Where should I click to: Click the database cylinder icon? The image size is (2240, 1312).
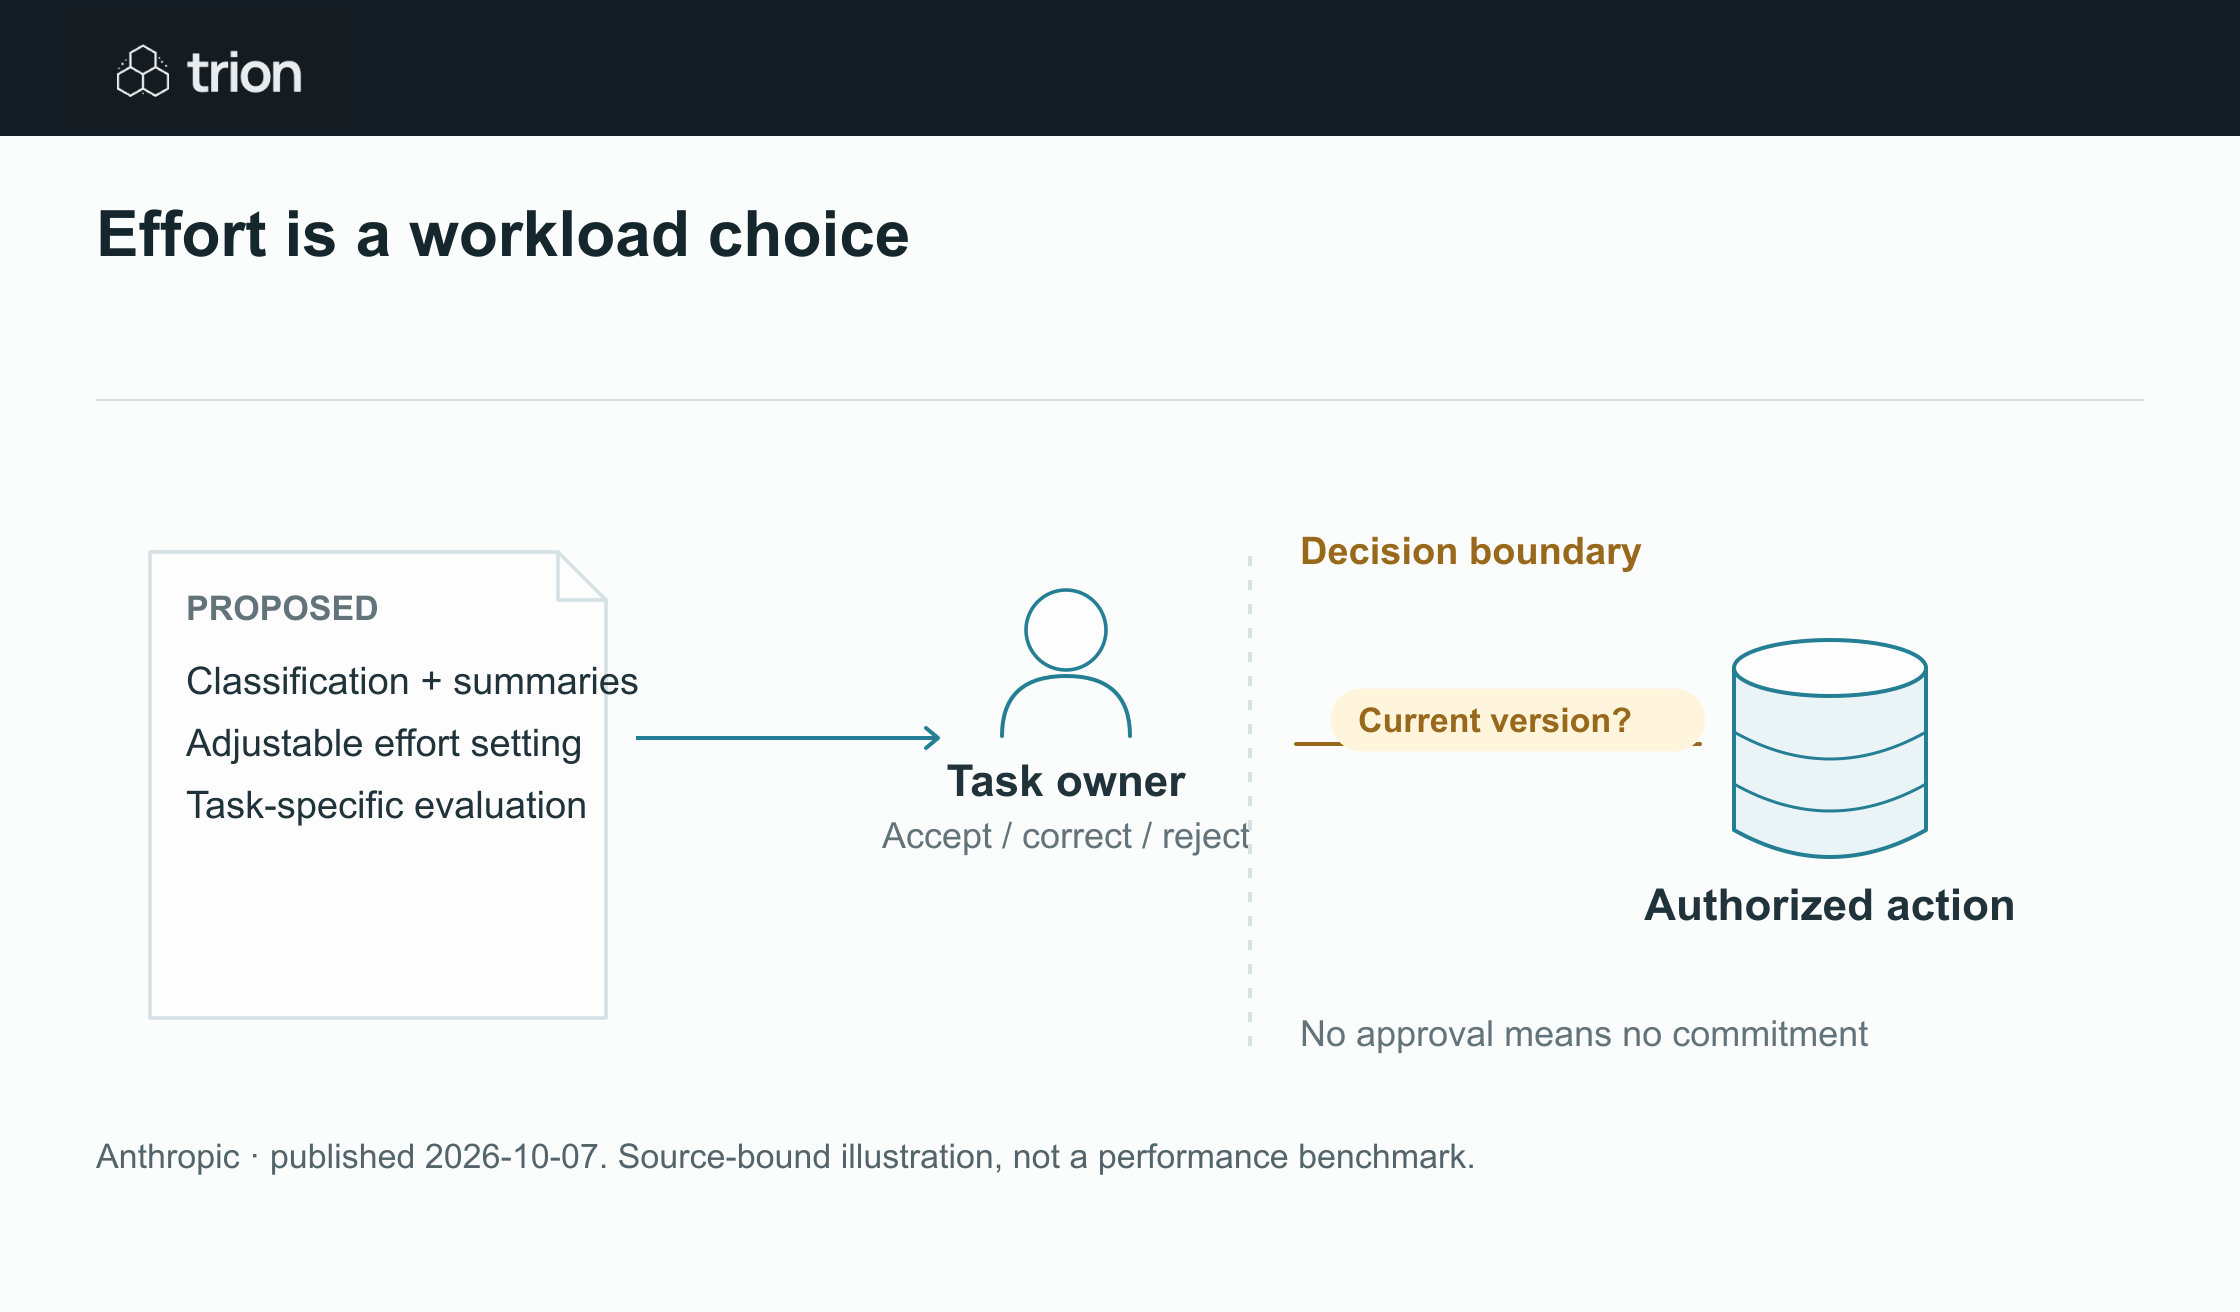tap(1830, 748)
